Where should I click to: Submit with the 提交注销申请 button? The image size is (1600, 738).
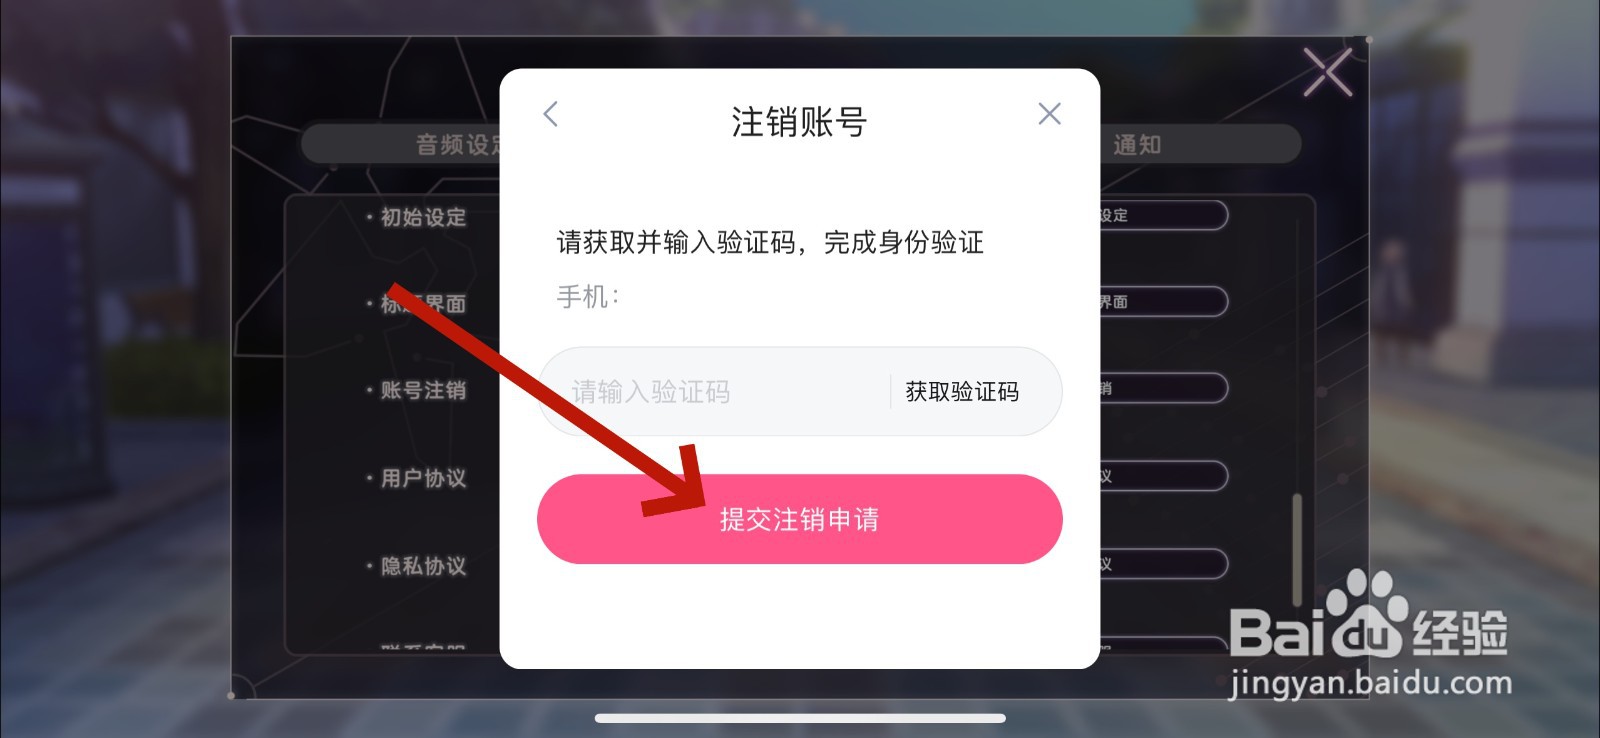click(x=799, y=519)
